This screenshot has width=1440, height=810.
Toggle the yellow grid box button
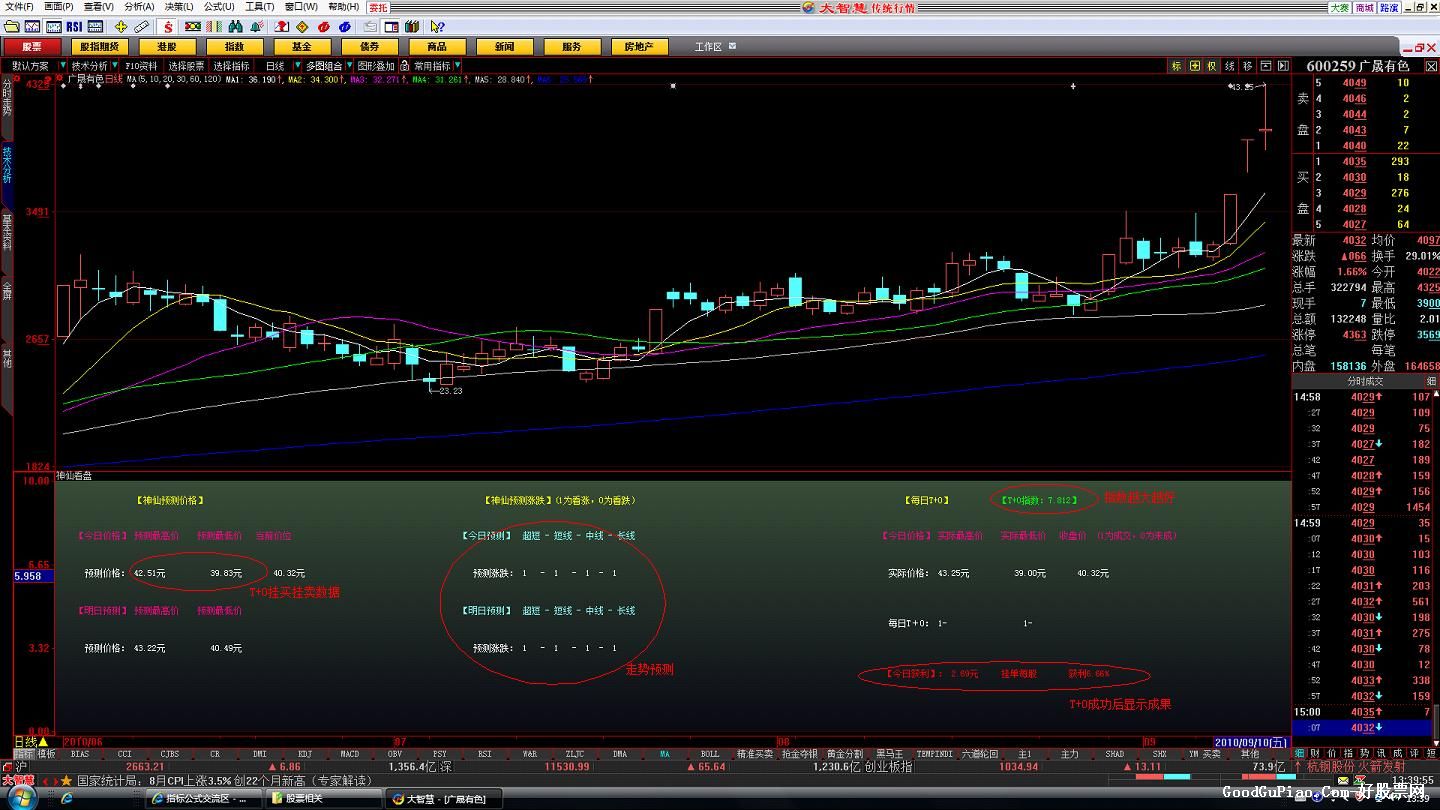[x=1195, y=66]
